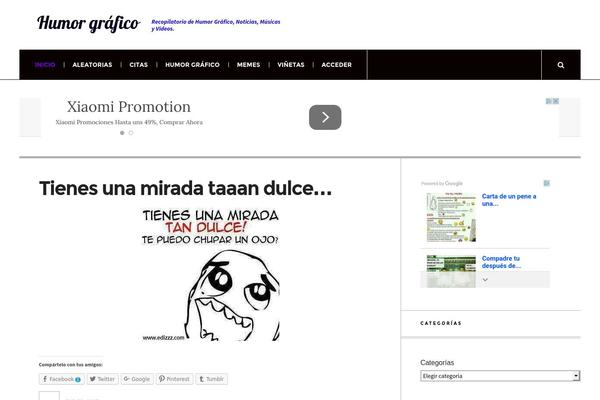Open the Xiaomi Promotion ad title

(x=129, y=107)
